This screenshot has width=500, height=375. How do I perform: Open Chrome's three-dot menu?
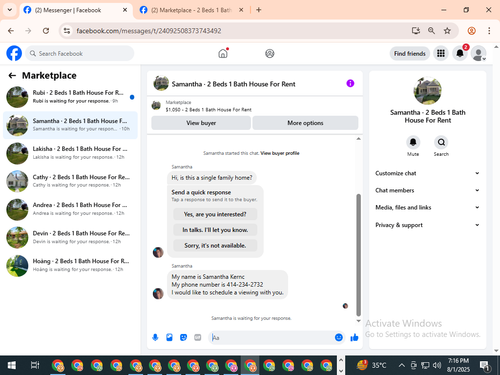[489, 31]
